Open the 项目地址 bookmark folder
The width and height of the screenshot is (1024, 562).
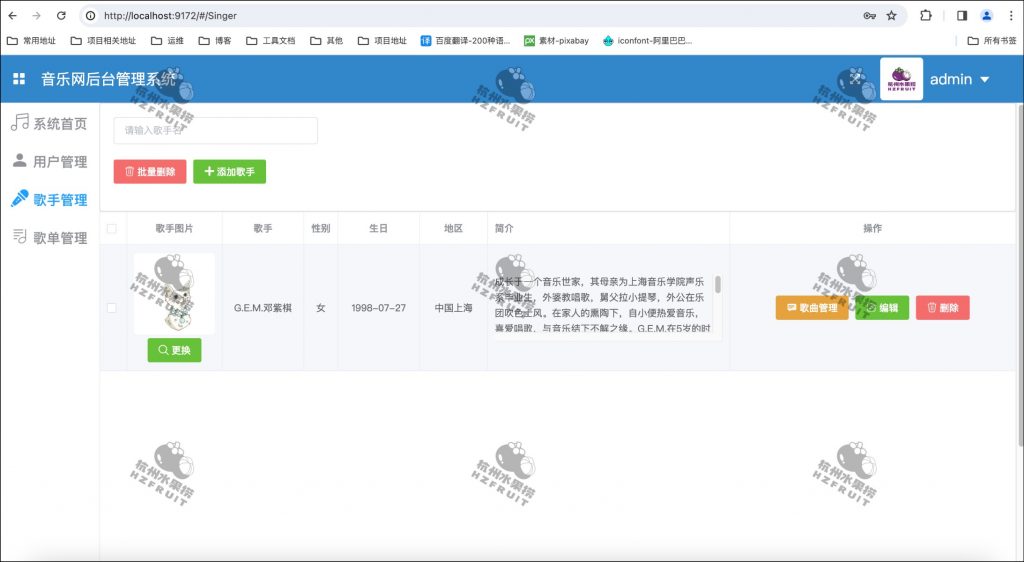point(383,40)
